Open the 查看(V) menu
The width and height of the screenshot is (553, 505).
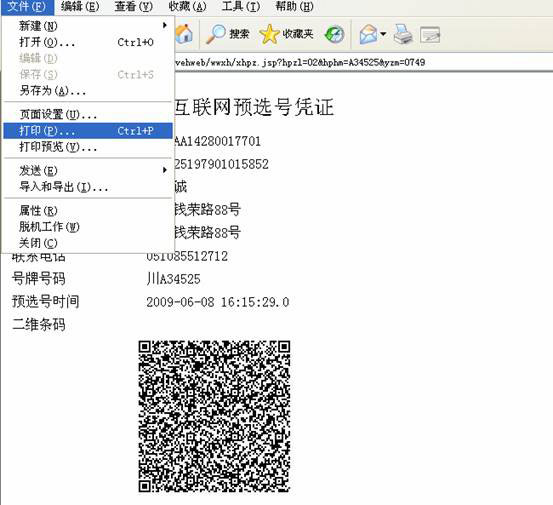(x=134, y=6)
